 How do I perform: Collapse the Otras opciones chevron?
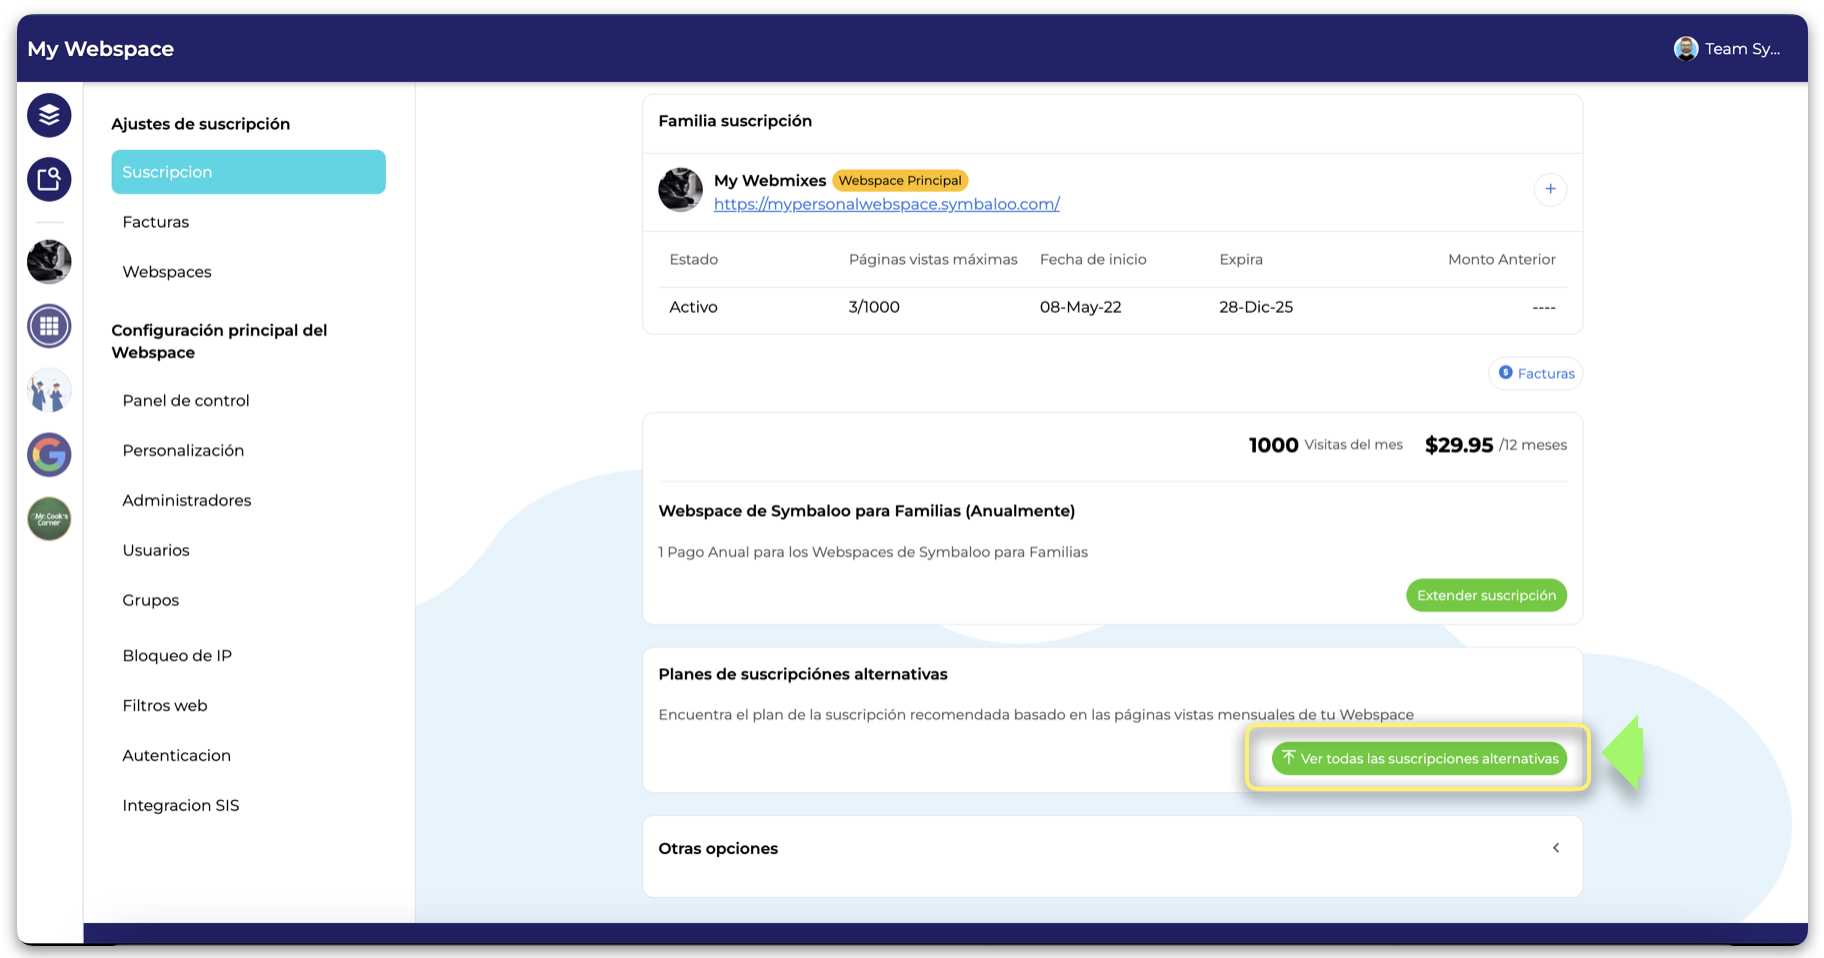coord(1556,848)
